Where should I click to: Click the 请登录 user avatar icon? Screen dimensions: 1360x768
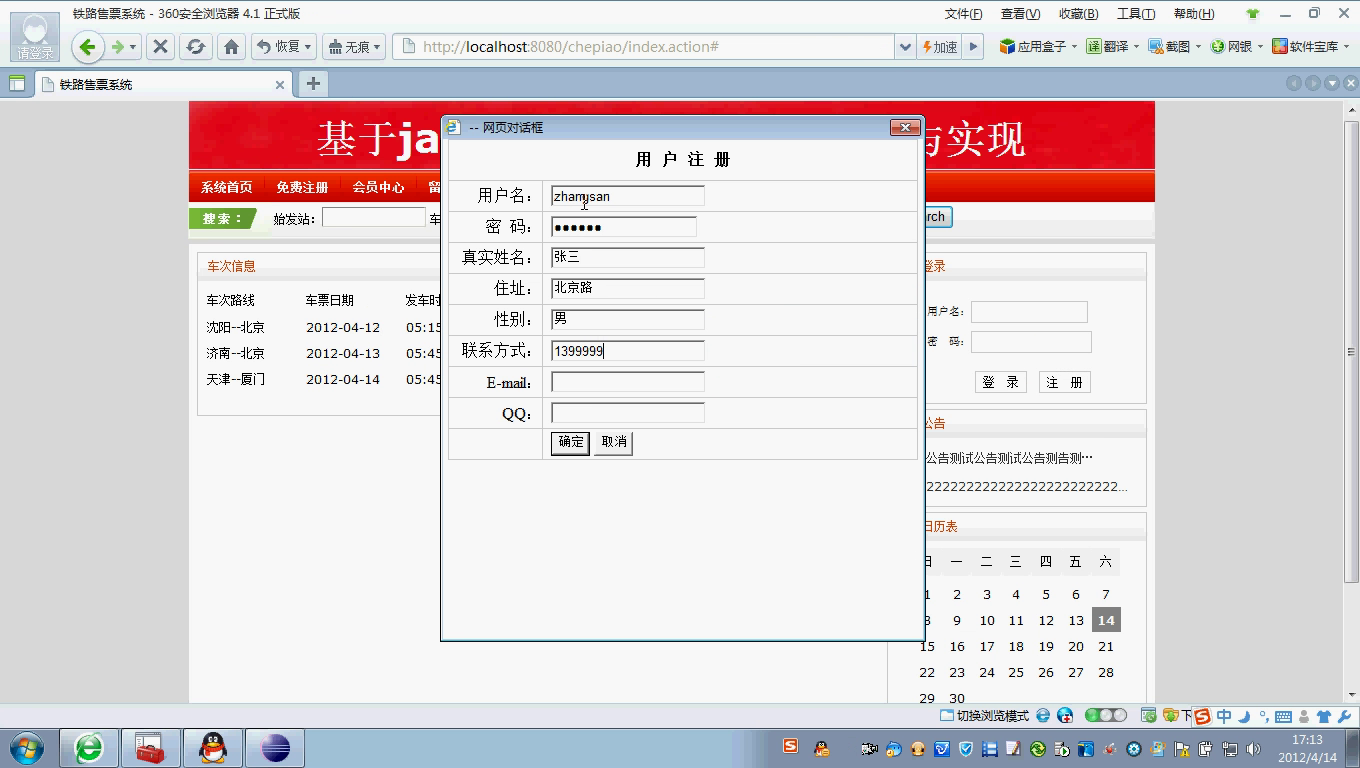point(35,37)
